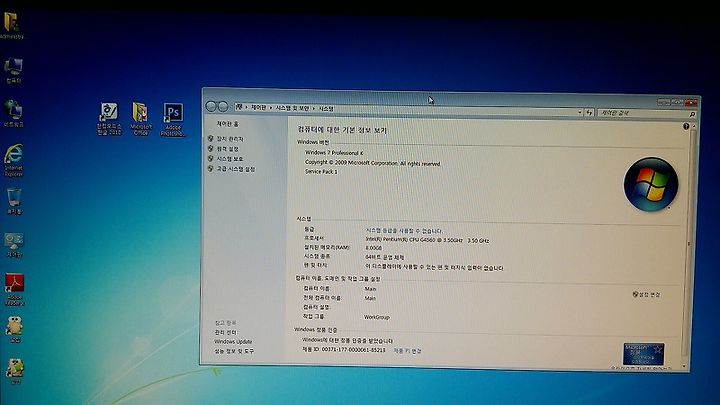Image resolution: width=720 pixels, height=405 pixels.
Task: Click 설정 변경 next to computer name
Action: [x=647, y=295]
